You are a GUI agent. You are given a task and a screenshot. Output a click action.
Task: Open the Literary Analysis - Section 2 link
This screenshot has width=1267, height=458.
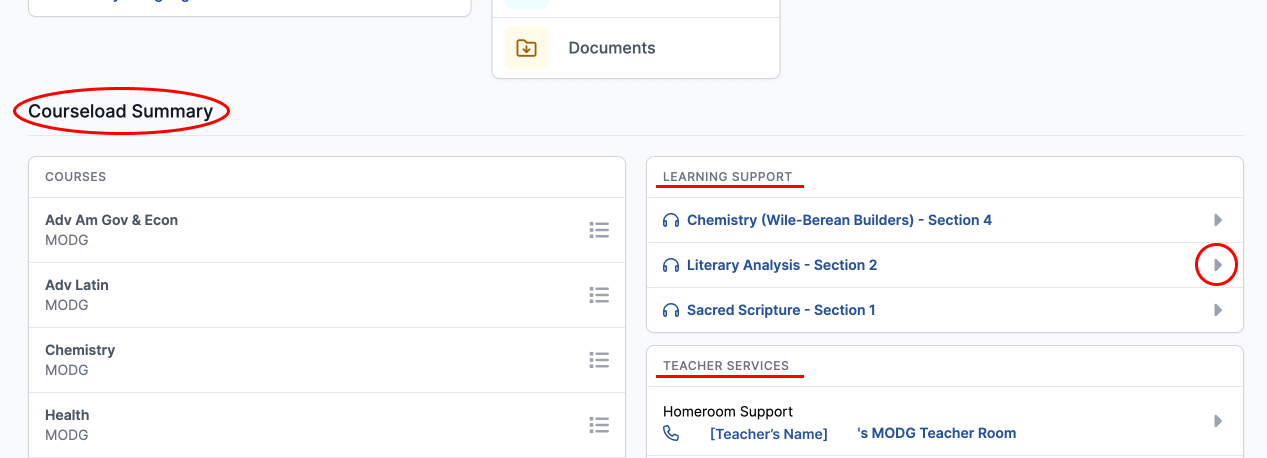tap(782, 265)
